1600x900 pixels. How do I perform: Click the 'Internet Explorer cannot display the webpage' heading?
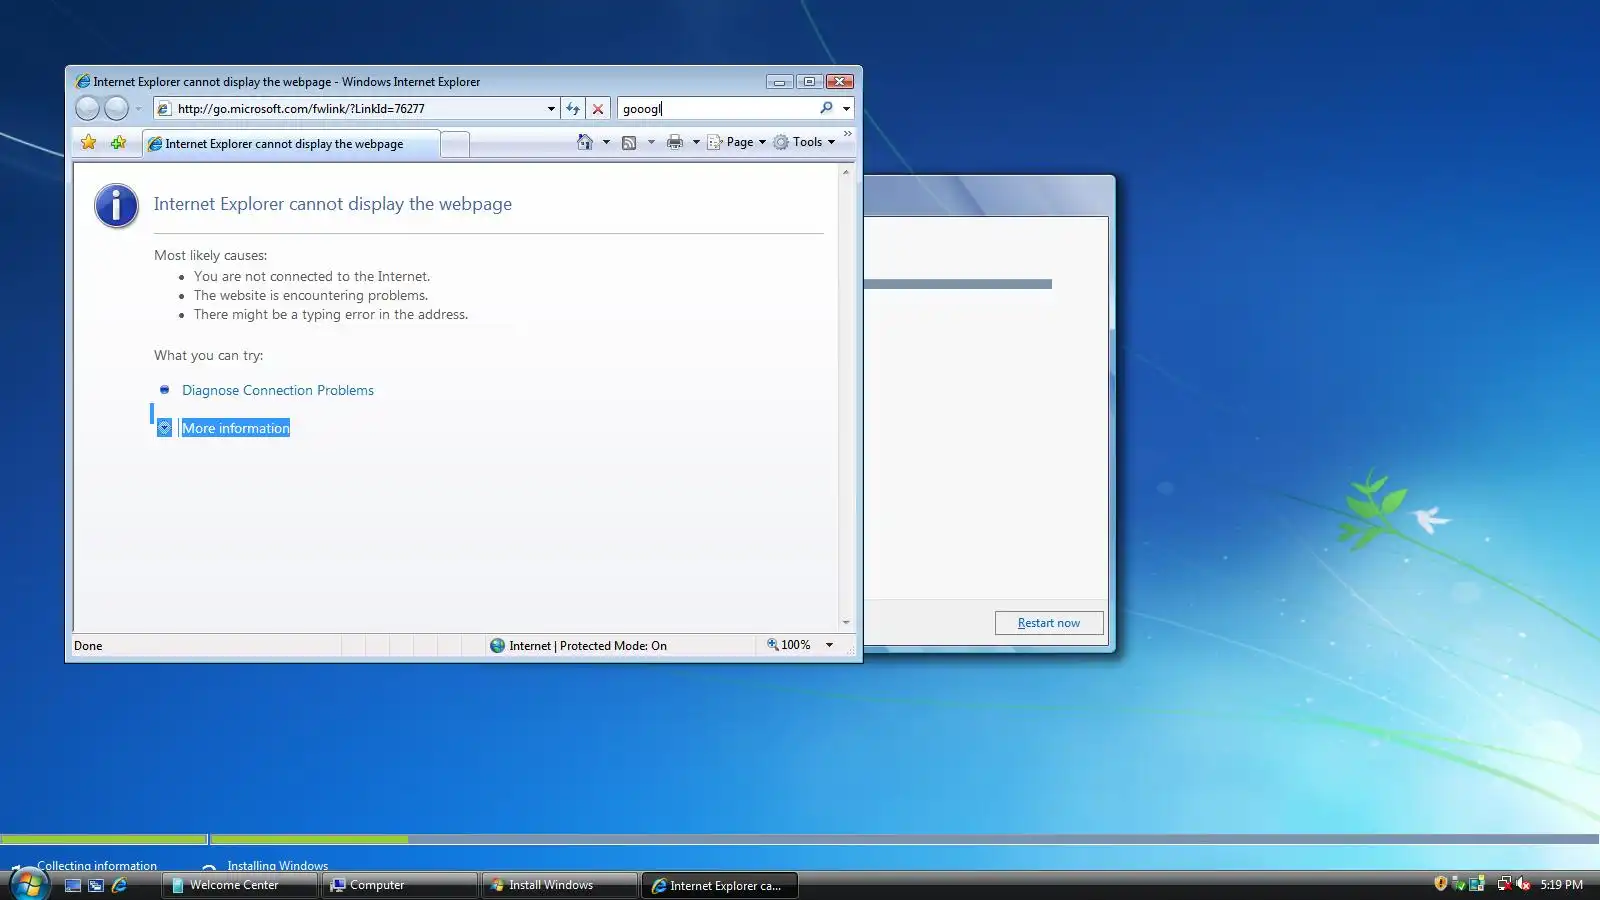333,204
